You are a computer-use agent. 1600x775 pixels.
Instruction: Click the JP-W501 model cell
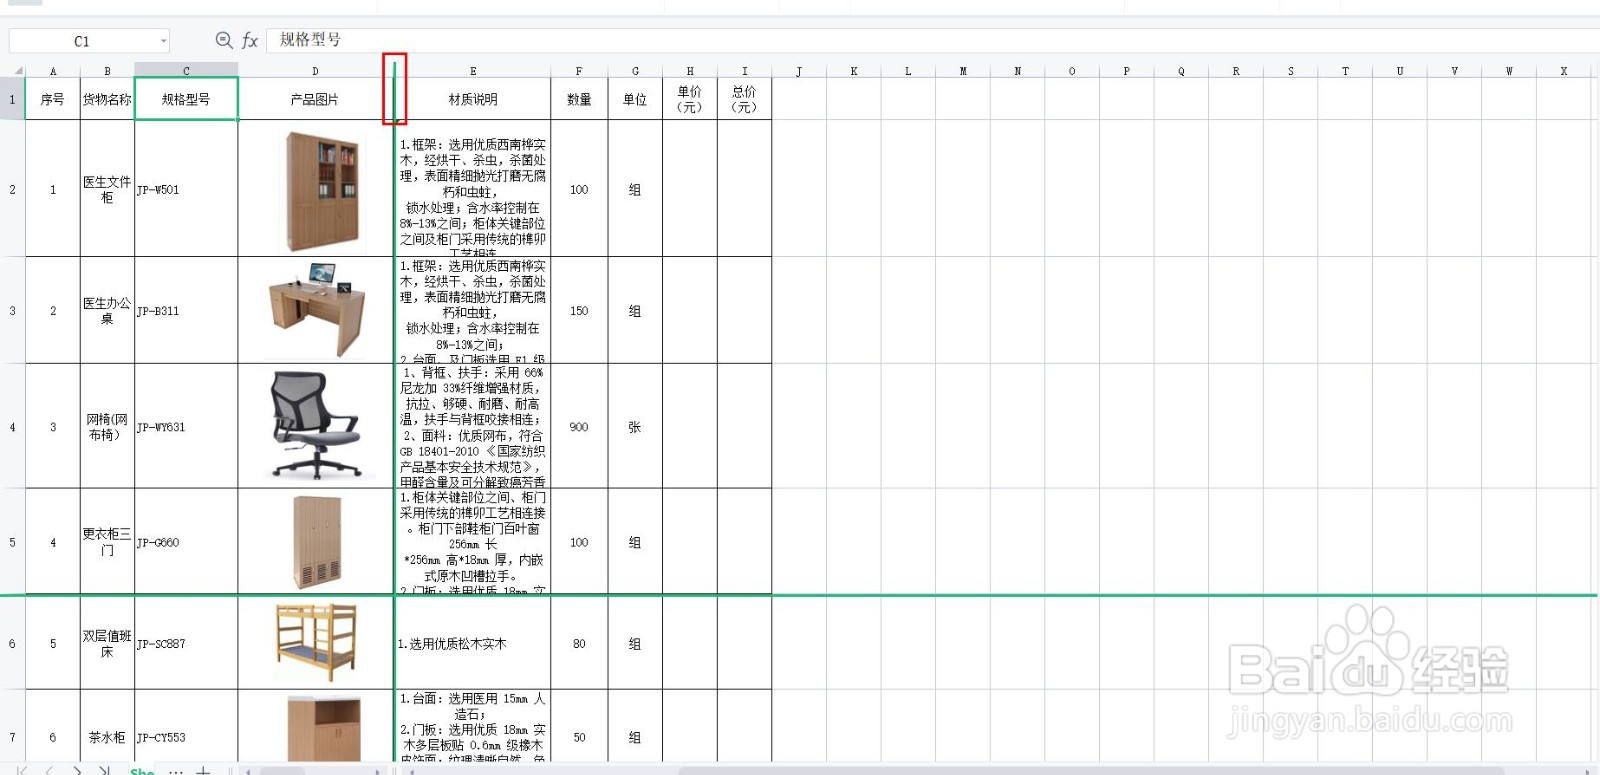point(186,189)
